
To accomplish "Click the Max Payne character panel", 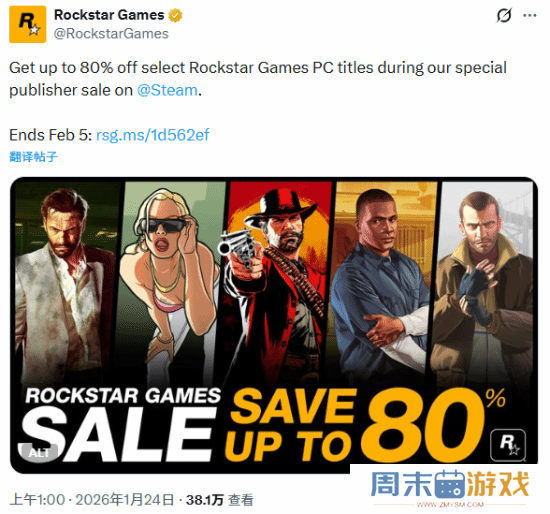I will (x=67, y=281).
